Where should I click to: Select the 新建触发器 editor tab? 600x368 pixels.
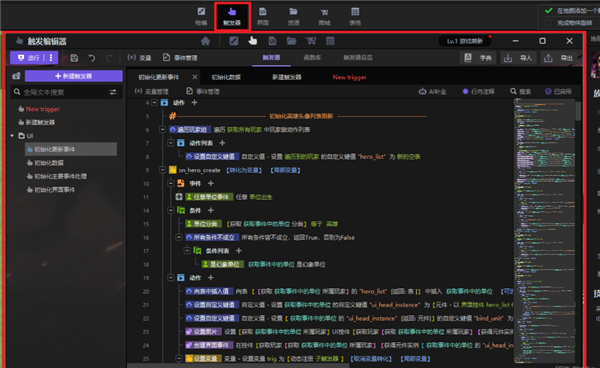pos(287,77)
